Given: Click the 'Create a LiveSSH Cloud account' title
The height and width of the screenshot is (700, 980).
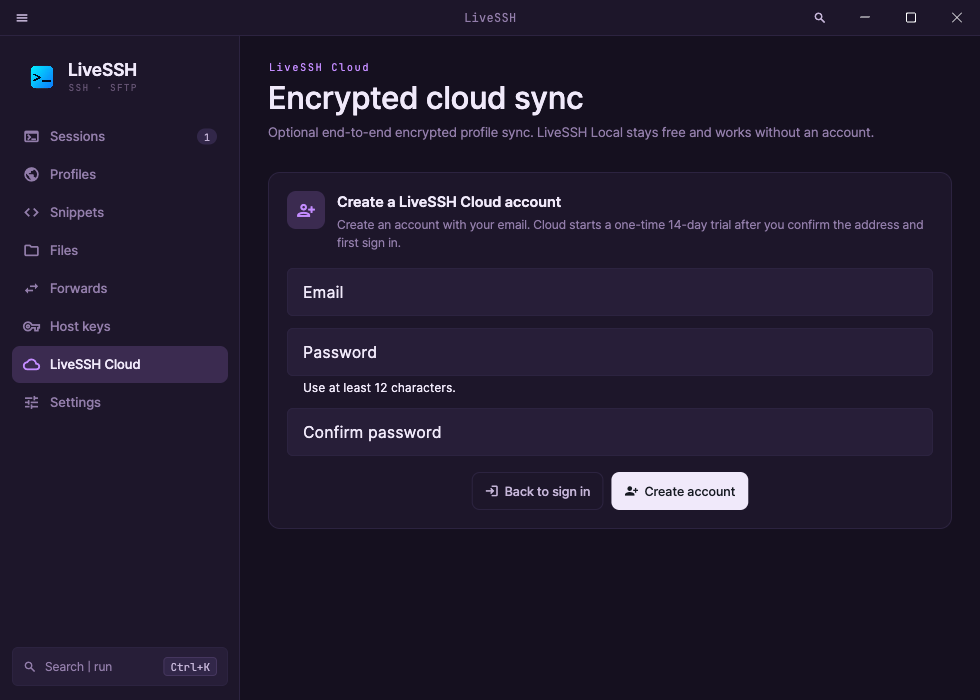Looking at the screenshot, I should click(x=449, y=202).
